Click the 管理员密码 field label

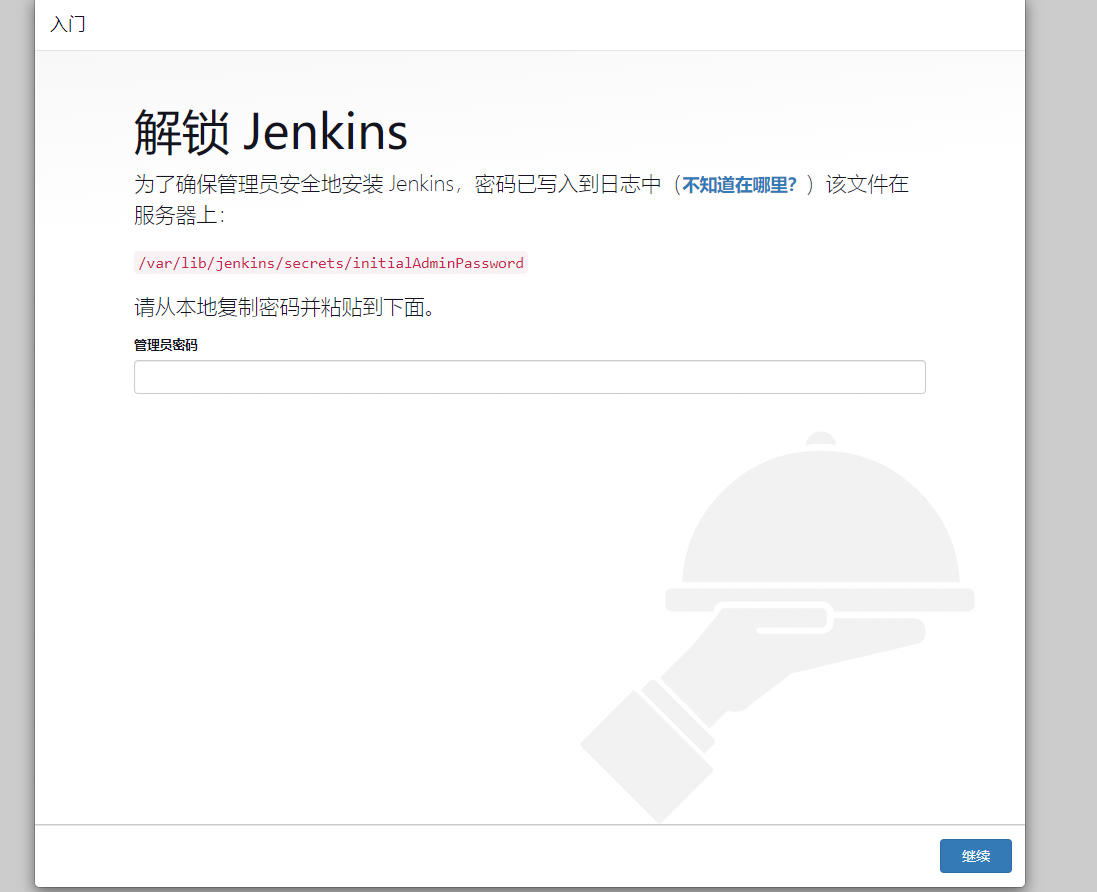(x=166, y=345)
